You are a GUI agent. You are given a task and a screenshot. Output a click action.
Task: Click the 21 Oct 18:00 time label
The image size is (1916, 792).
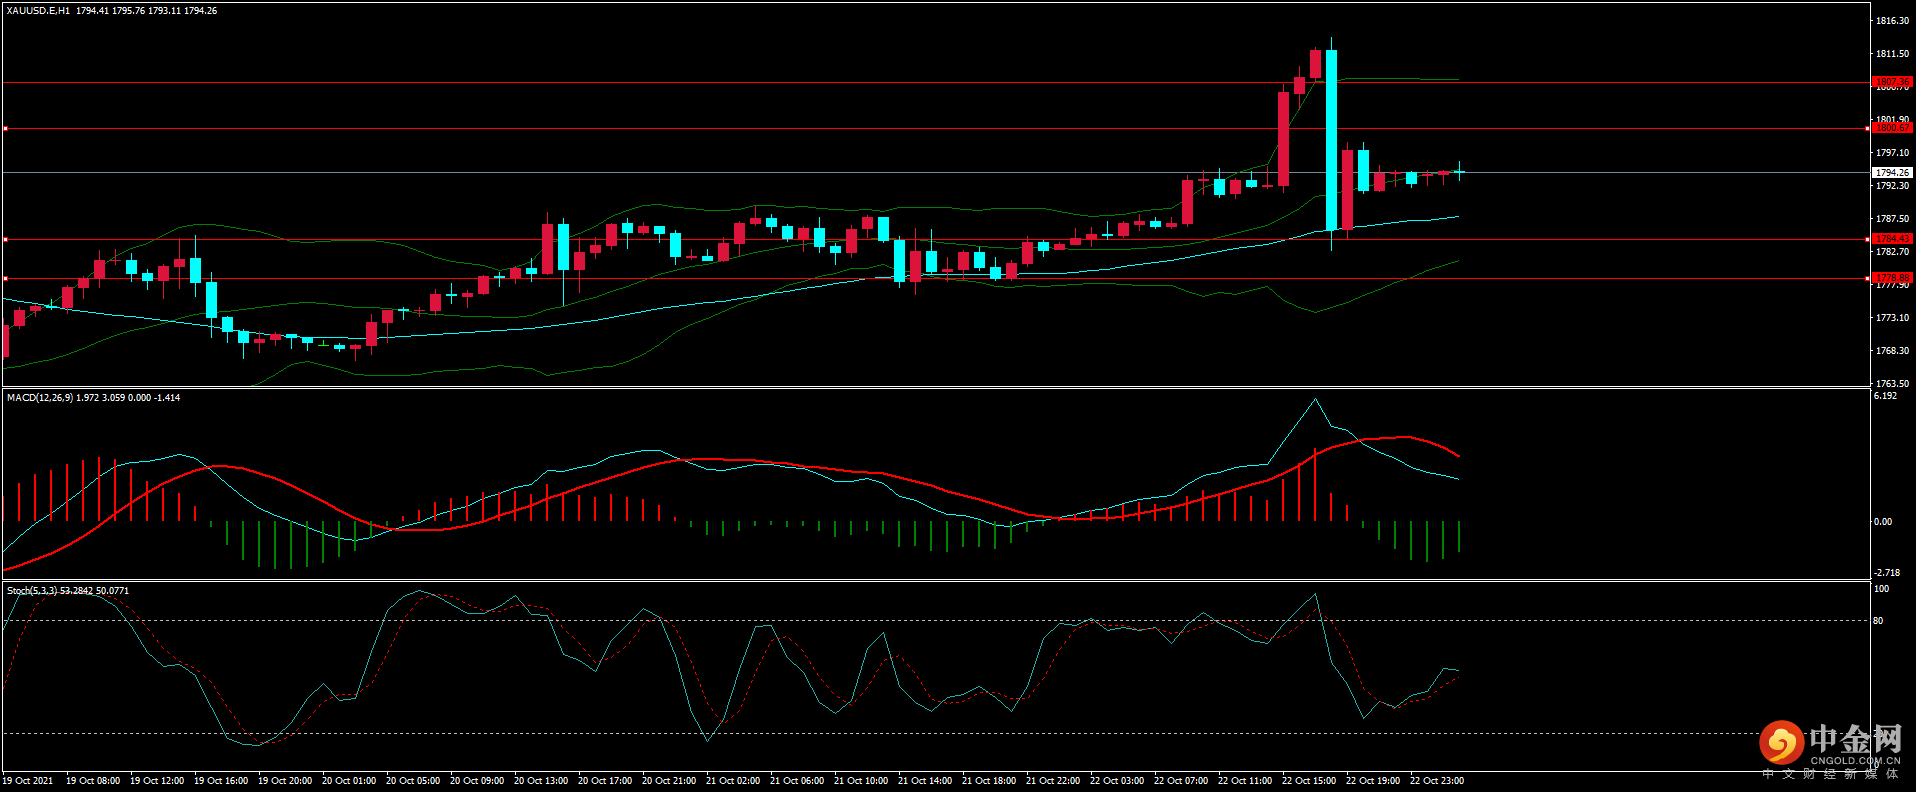click(989, 780)
